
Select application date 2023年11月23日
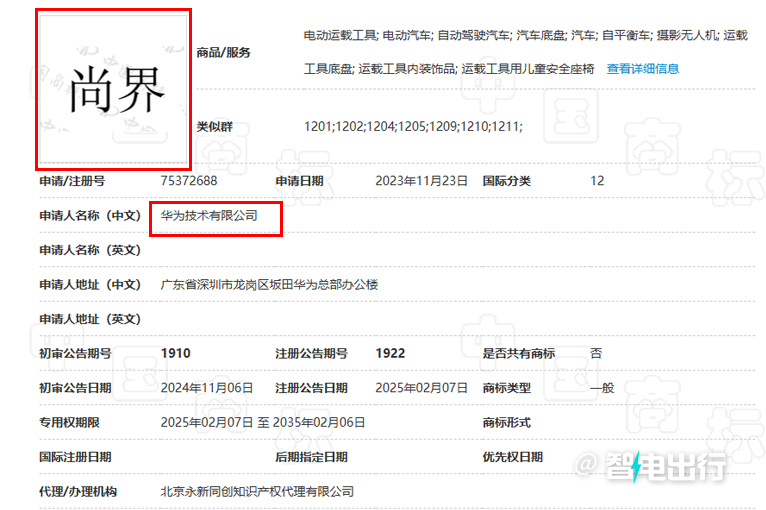click(x=421, y=181)
